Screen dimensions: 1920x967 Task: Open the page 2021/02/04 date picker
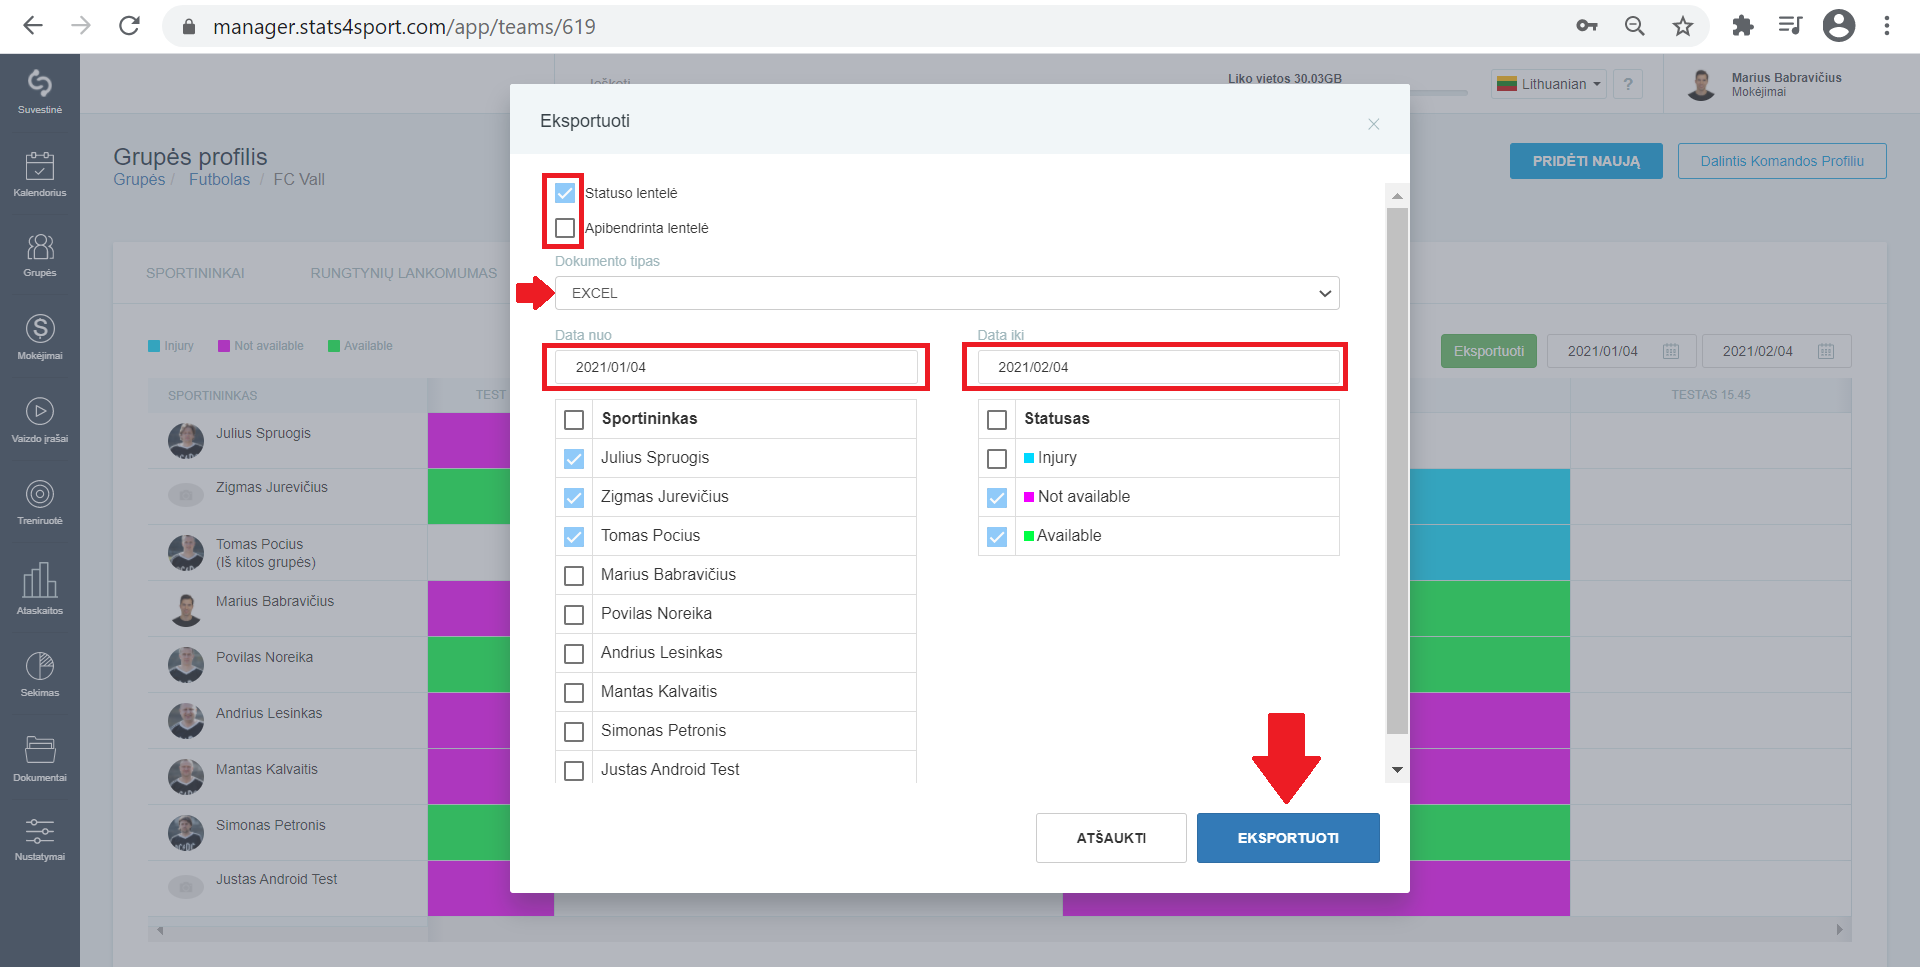[x=1777, y=351]
